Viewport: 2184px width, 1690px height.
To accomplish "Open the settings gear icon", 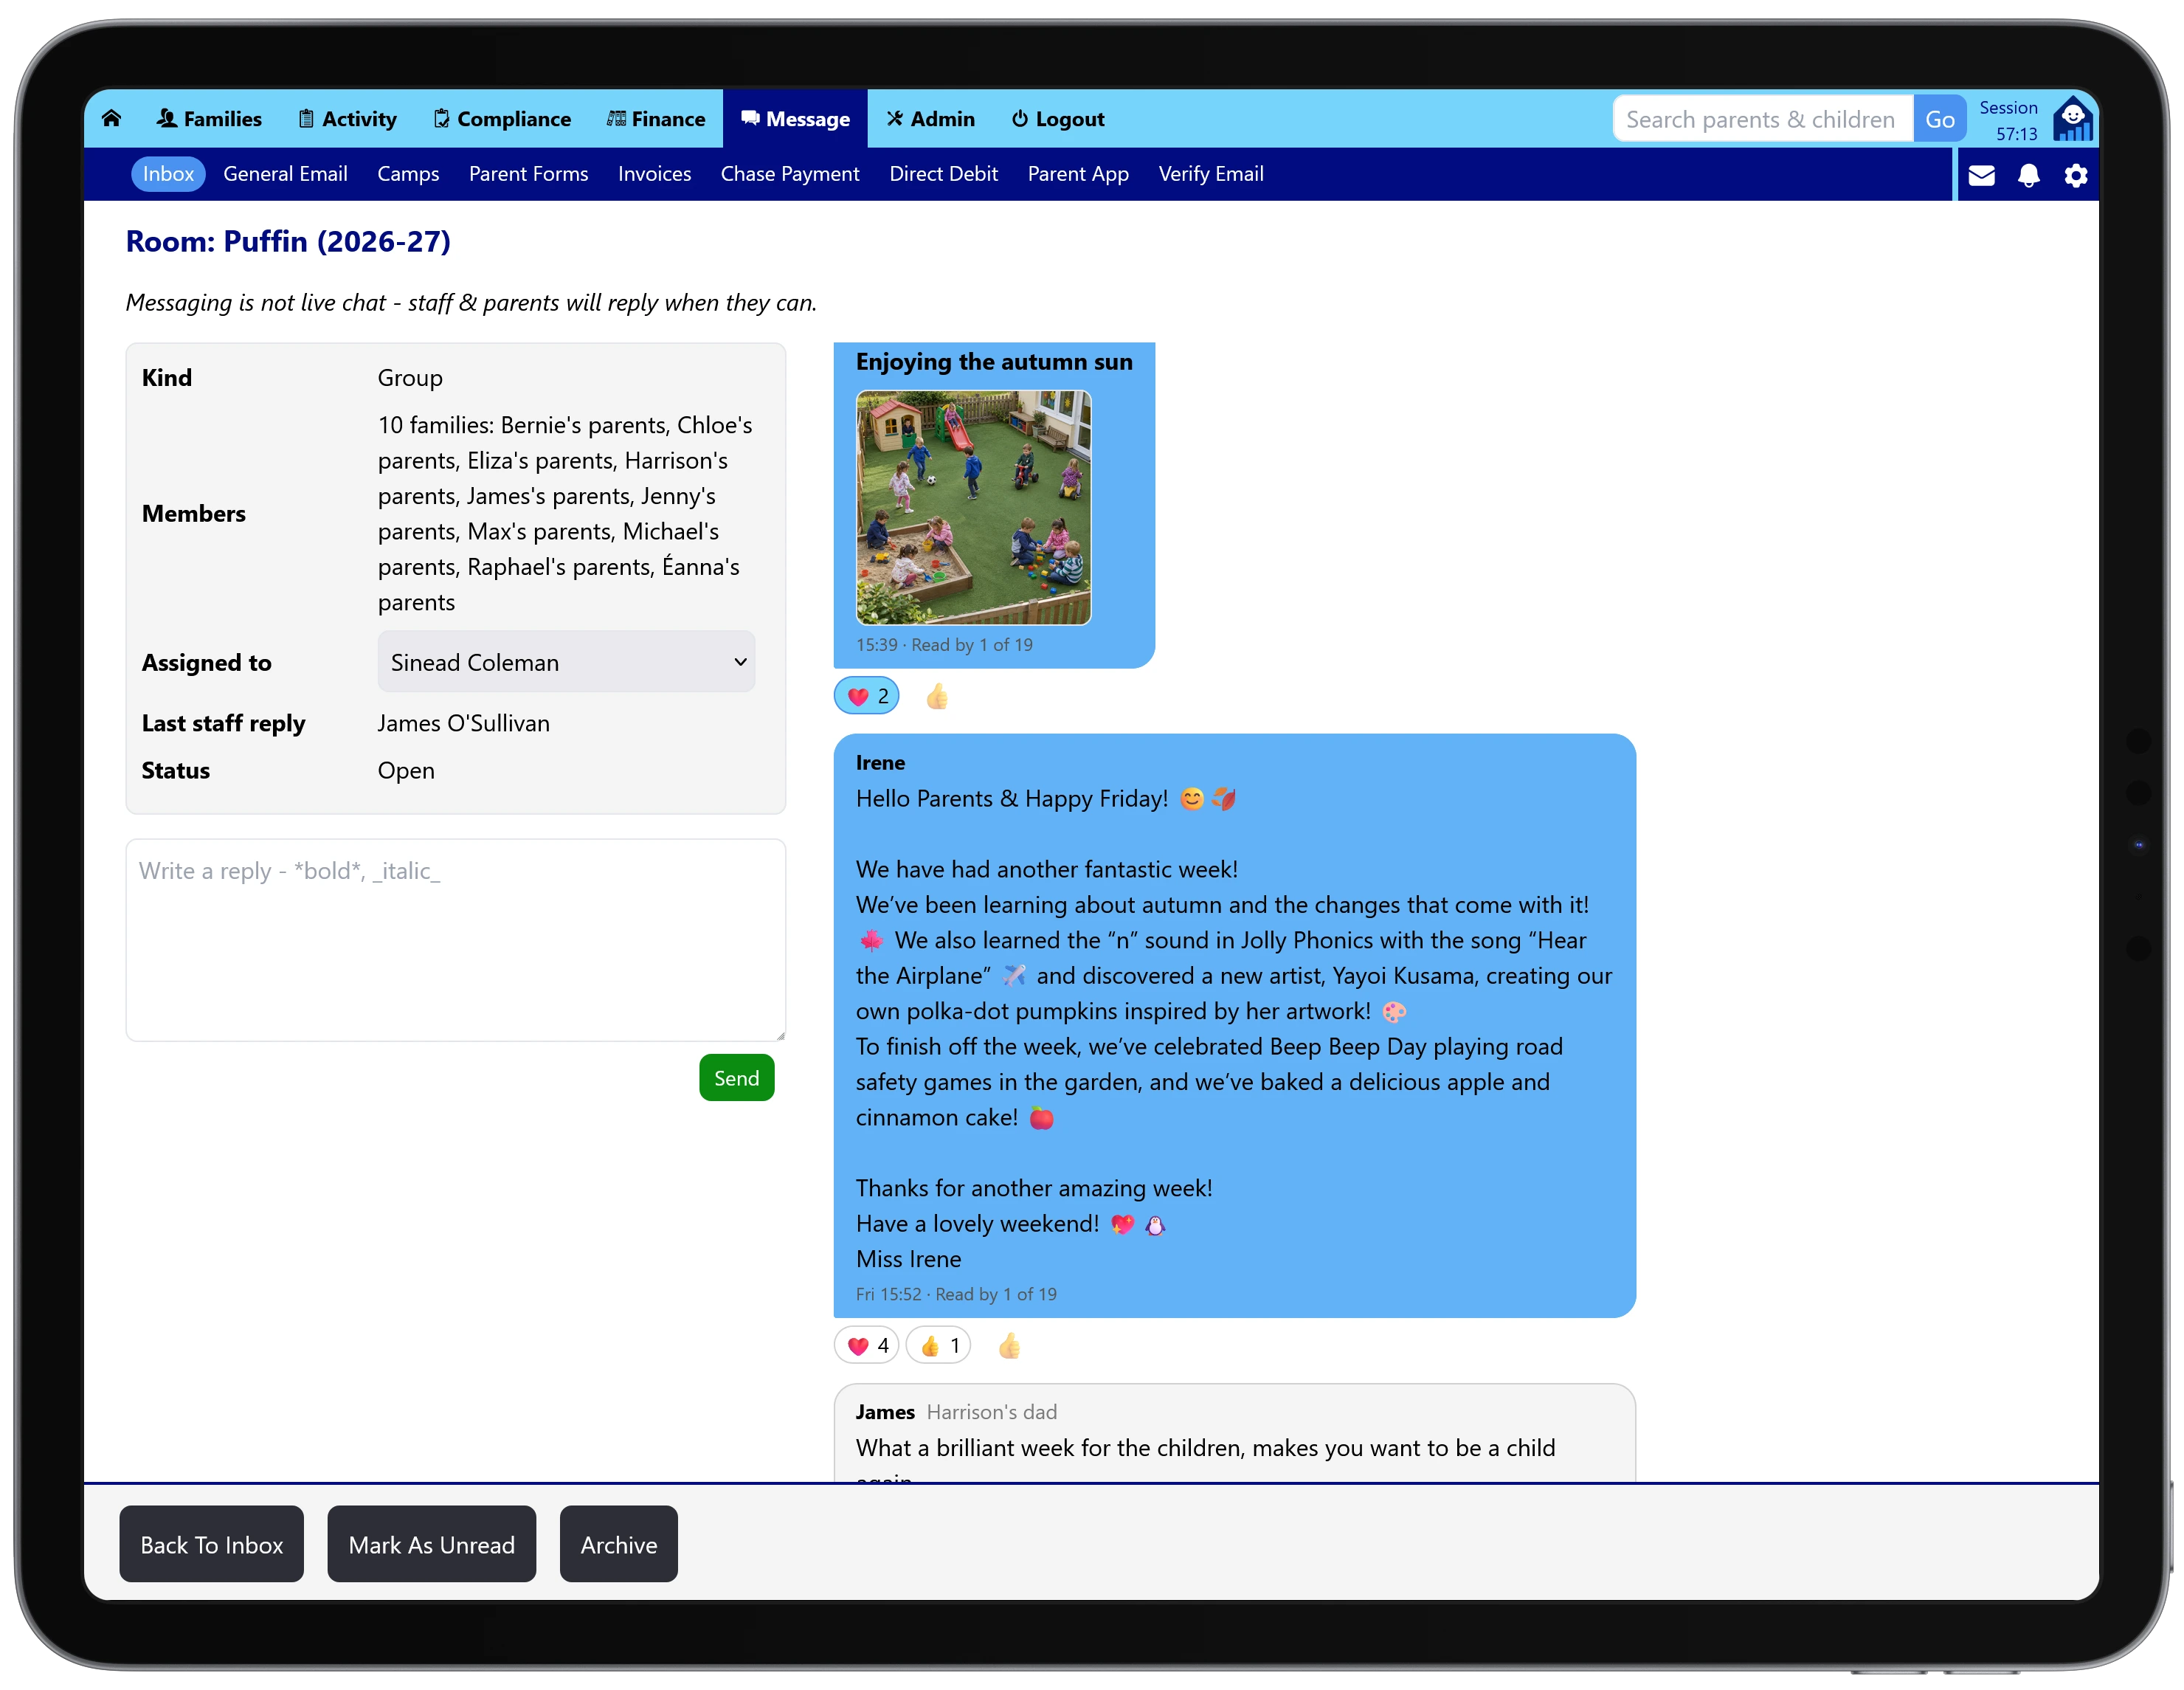I will click(2076, 175).
